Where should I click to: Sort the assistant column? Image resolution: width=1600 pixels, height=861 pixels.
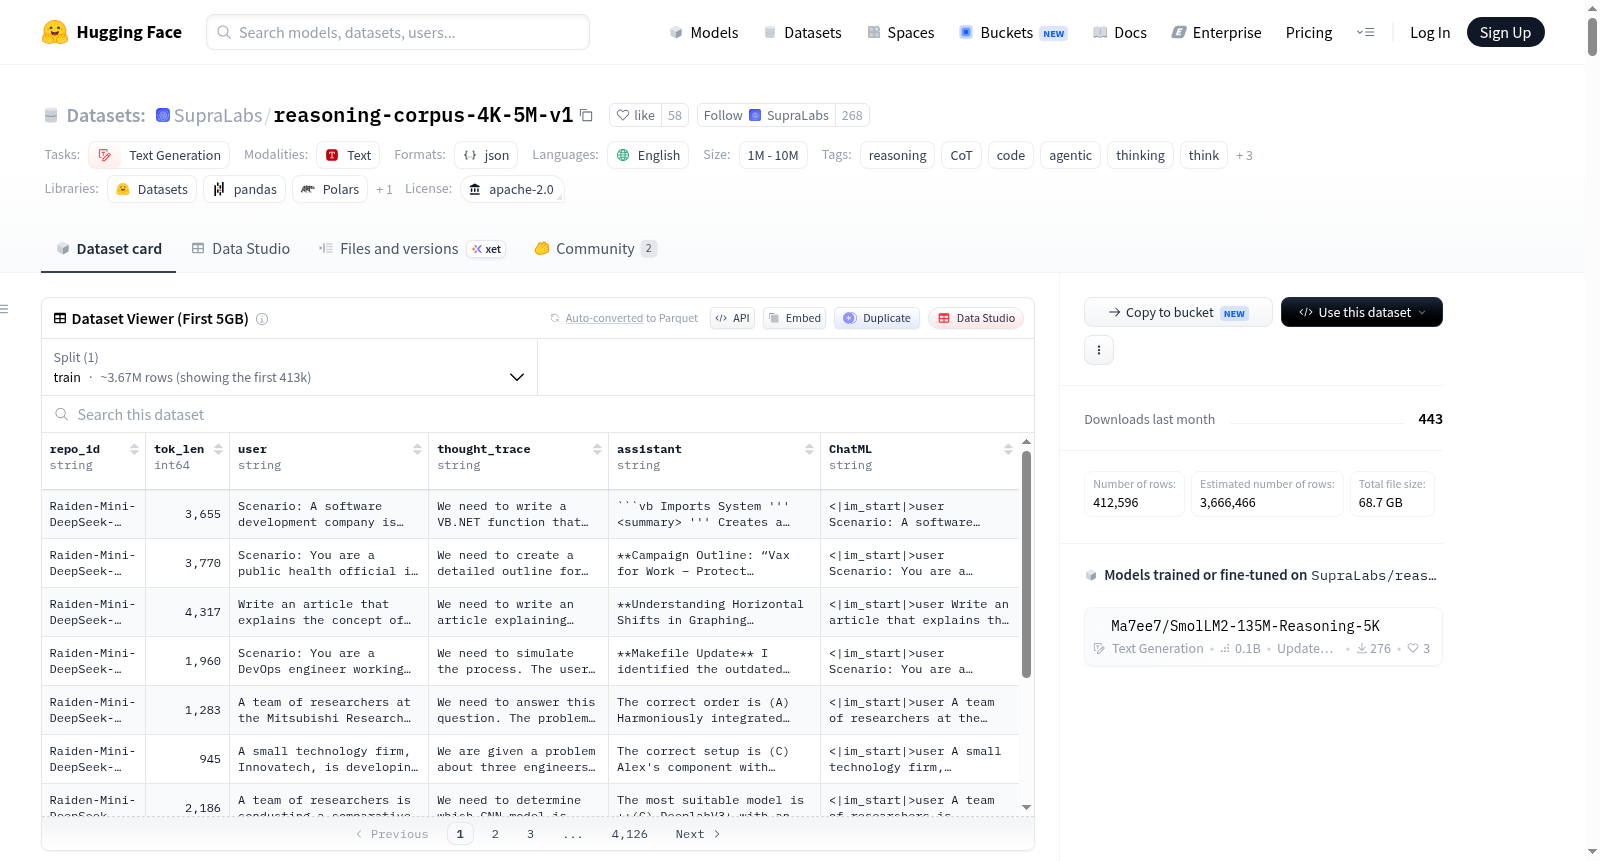[809, 450]
